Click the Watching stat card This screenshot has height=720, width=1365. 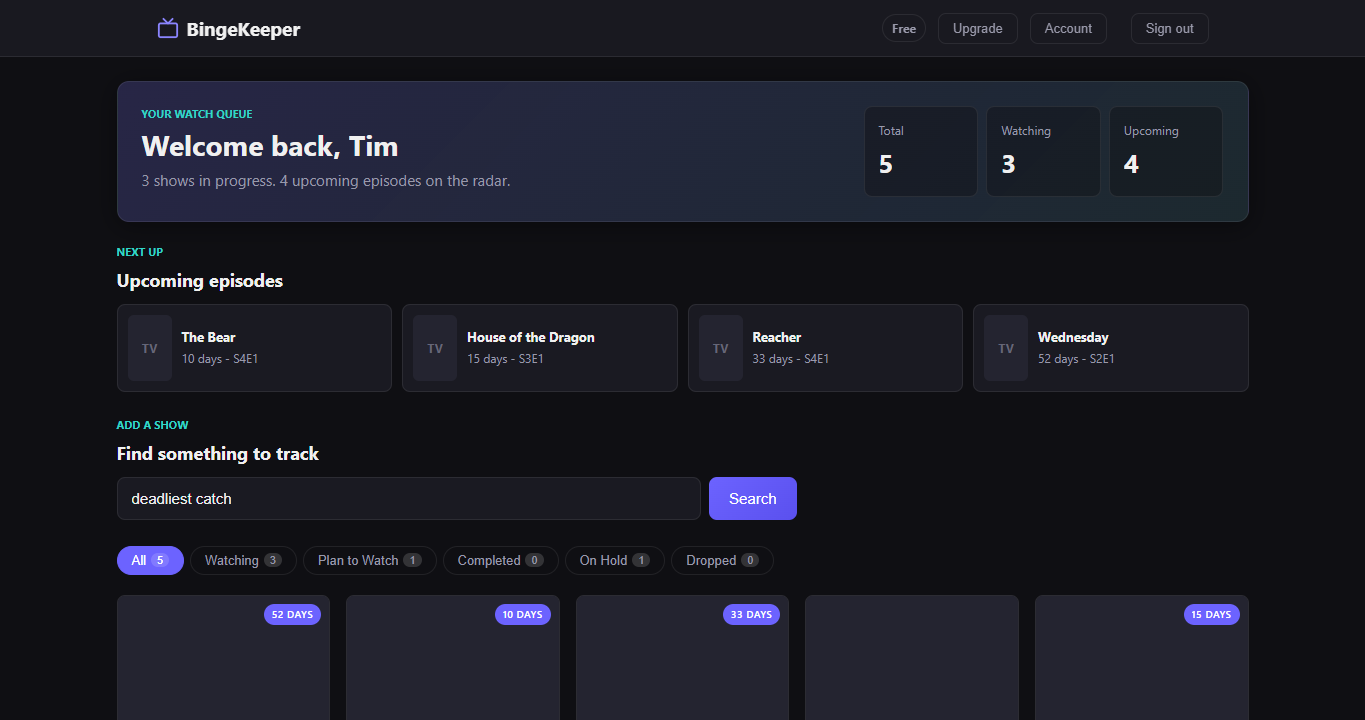pos(1043,152)
